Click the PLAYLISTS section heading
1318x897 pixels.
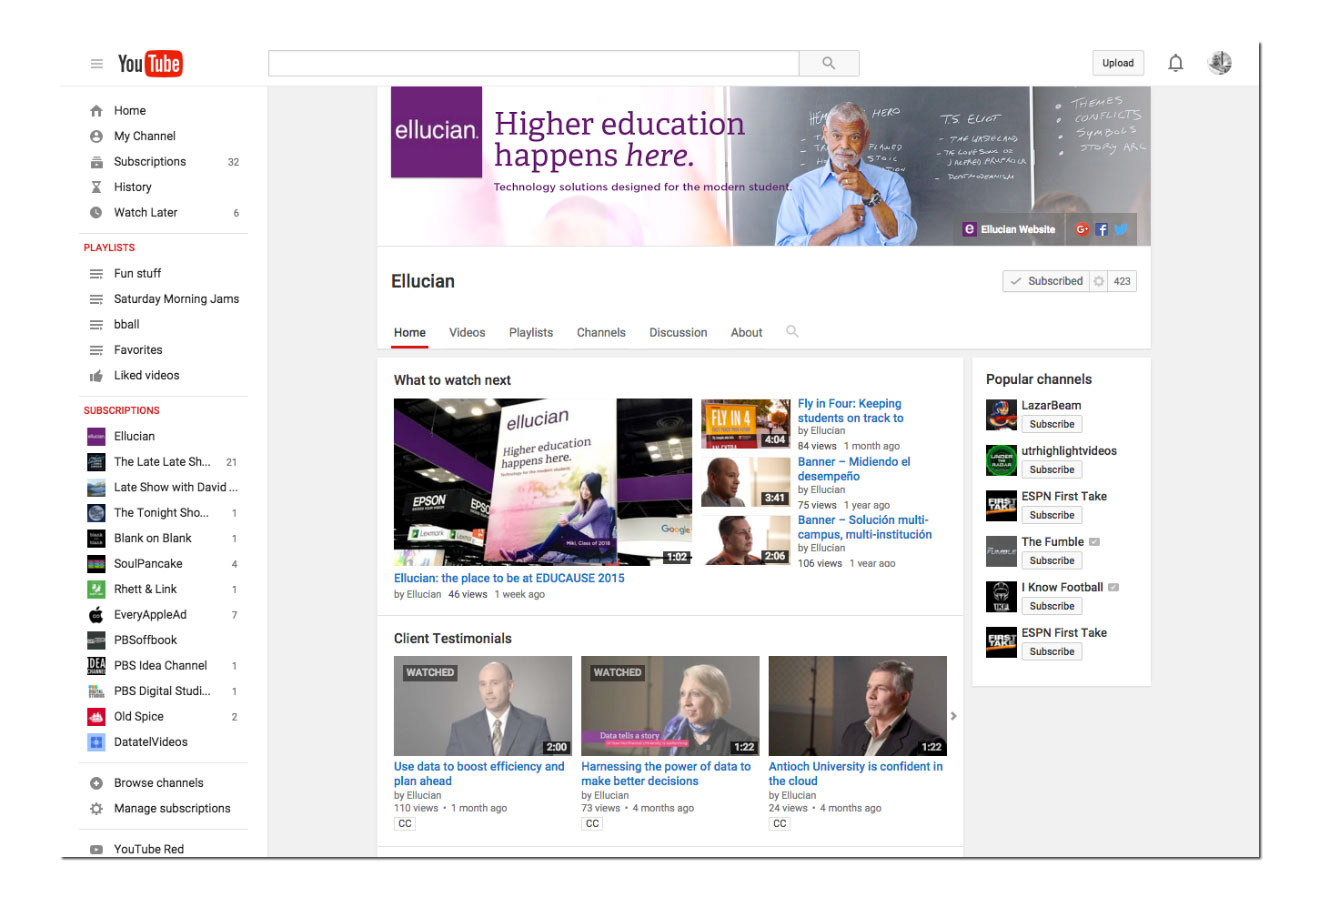[x=109, y=248]
